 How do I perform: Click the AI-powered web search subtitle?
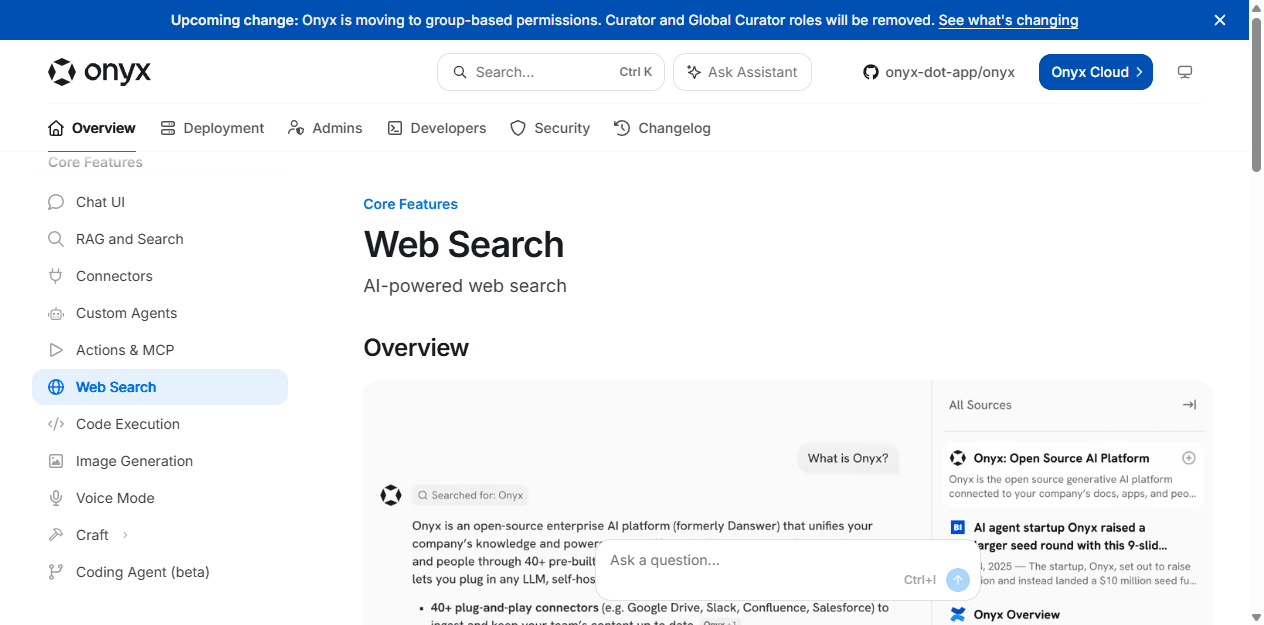465,286
